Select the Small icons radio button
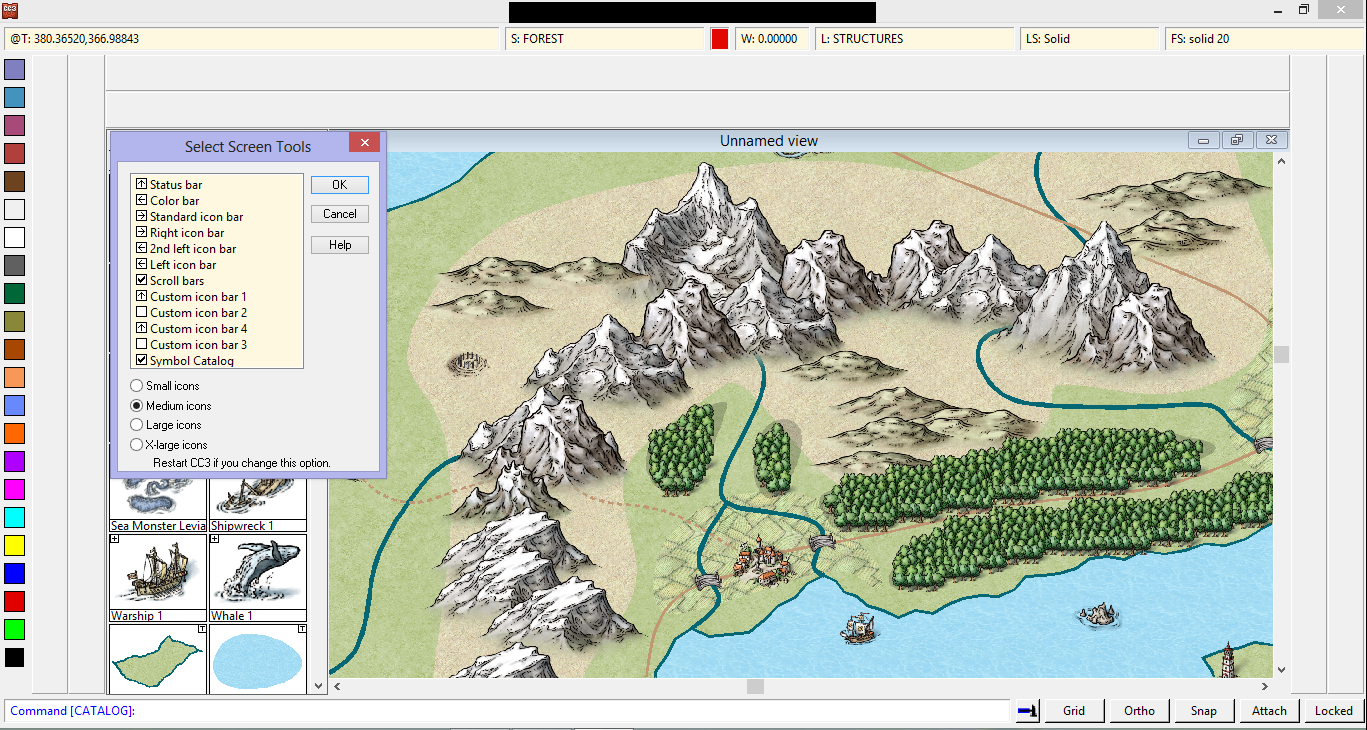The height and width of the screenshot is (730, 1367). click(137, 385)
